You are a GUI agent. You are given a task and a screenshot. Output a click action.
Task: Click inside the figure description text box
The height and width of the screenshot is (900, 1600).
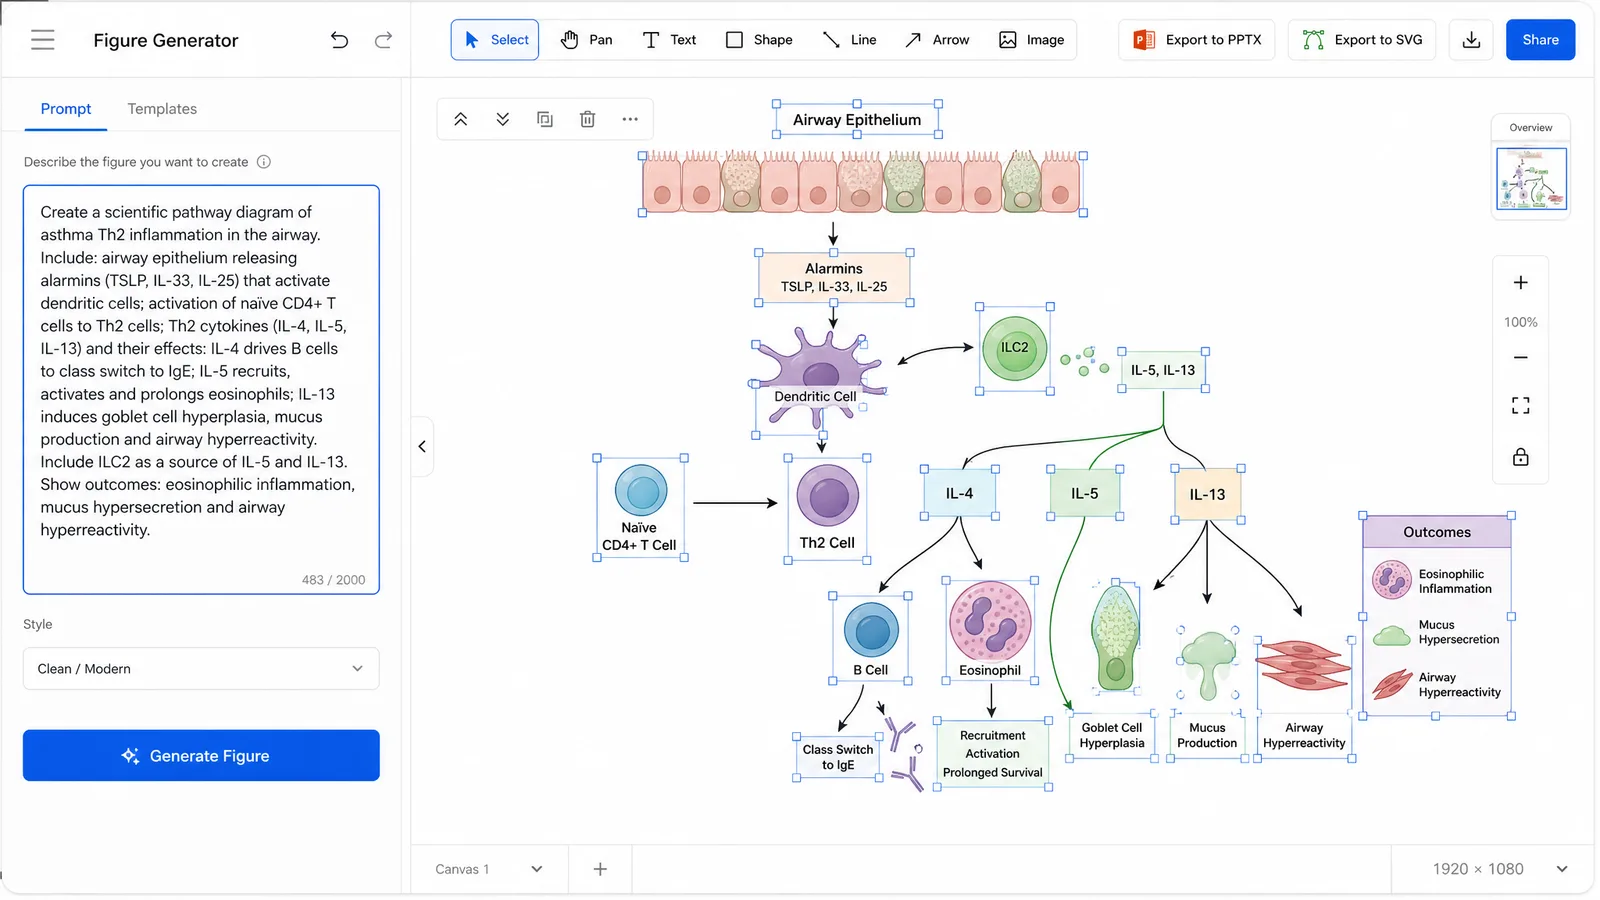pos(201,389)
